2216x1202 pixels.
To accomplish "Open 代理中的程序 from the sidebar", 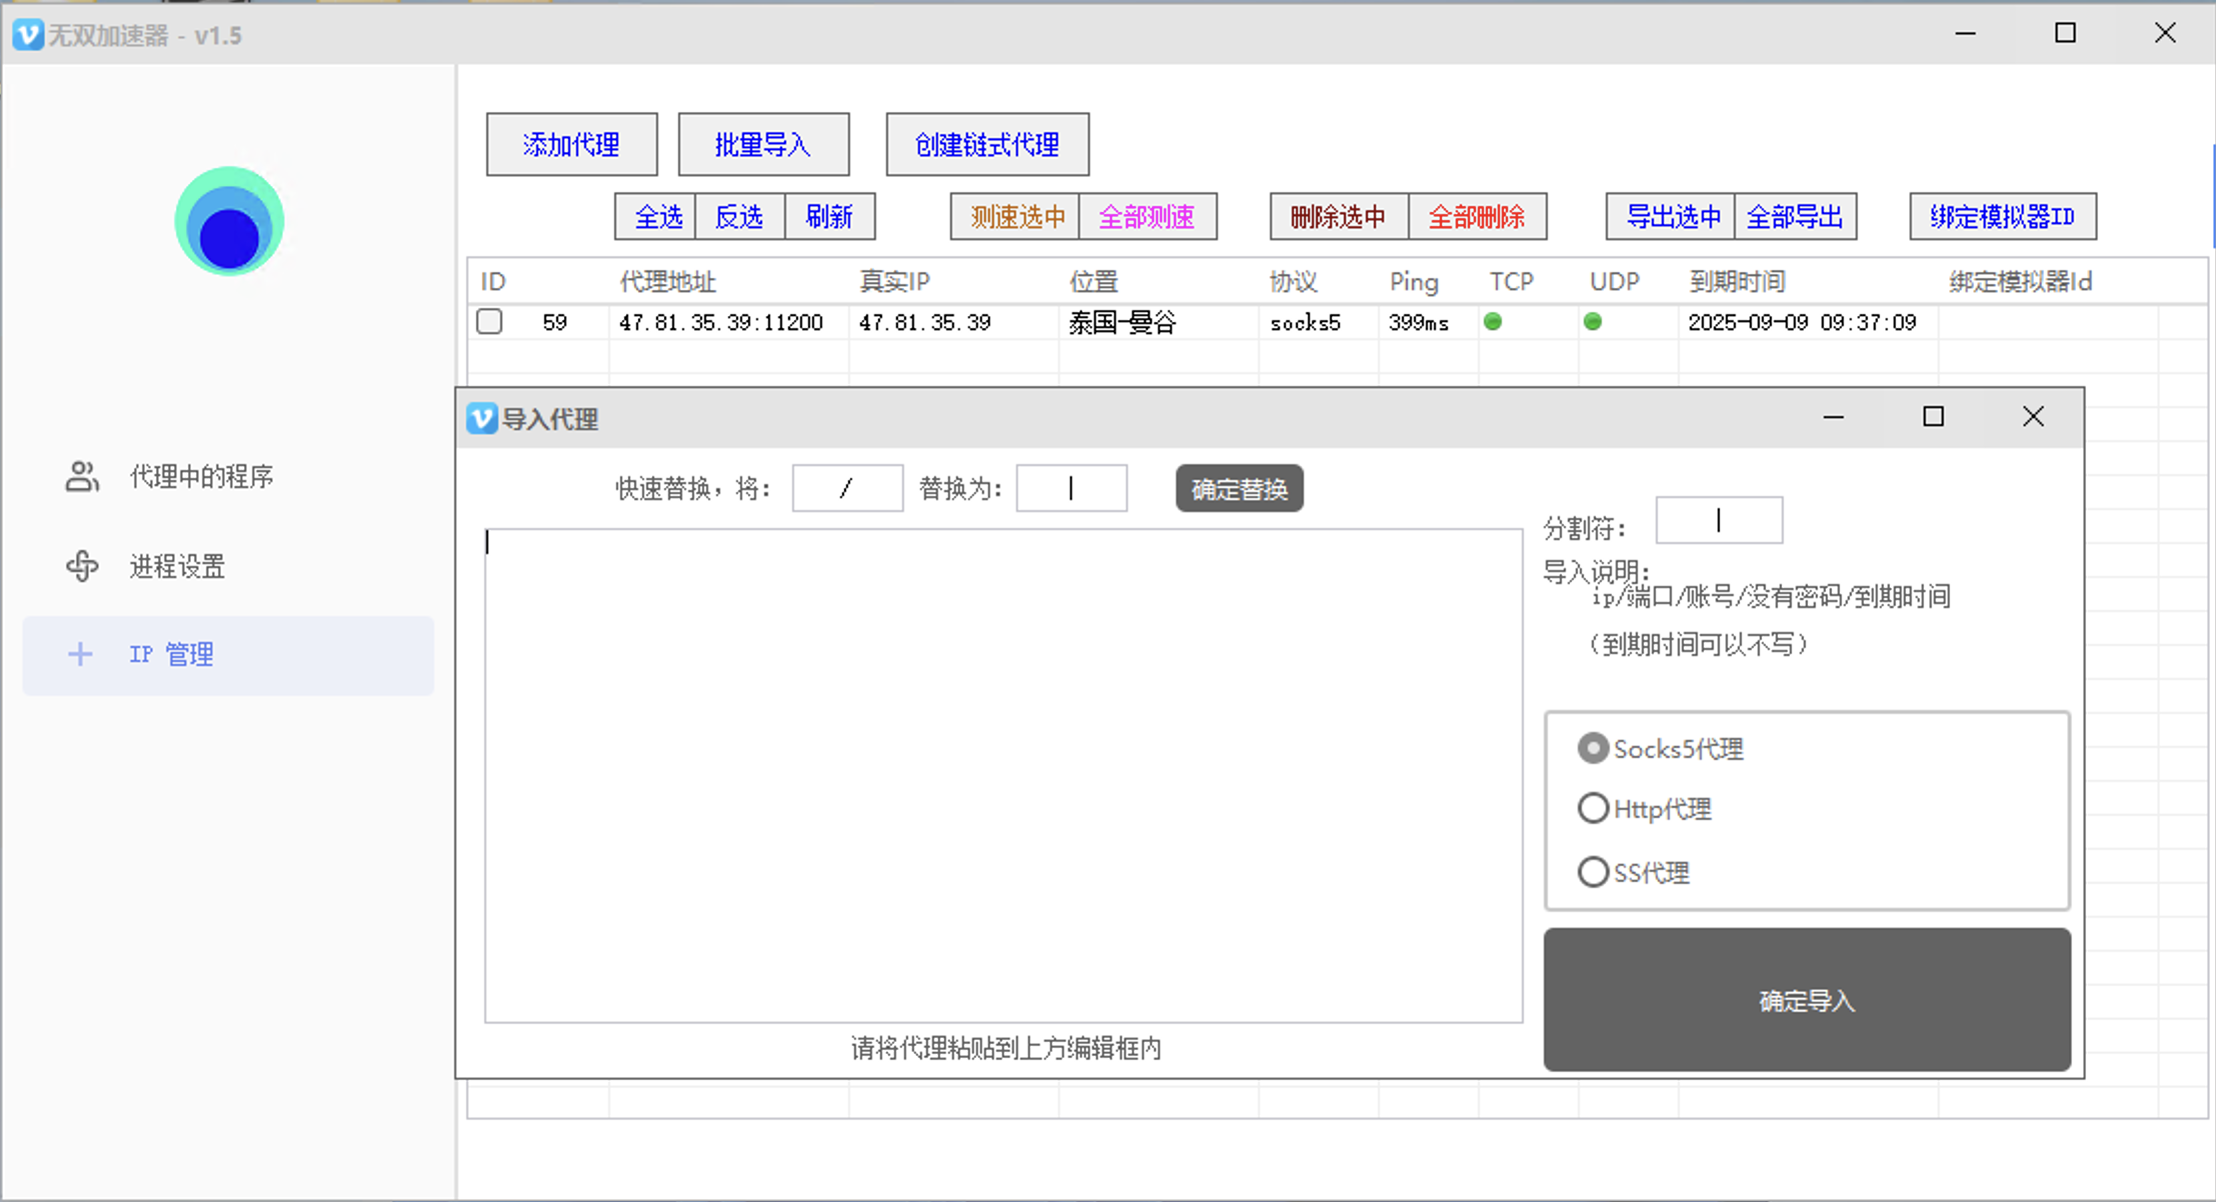I will (201, 477).
